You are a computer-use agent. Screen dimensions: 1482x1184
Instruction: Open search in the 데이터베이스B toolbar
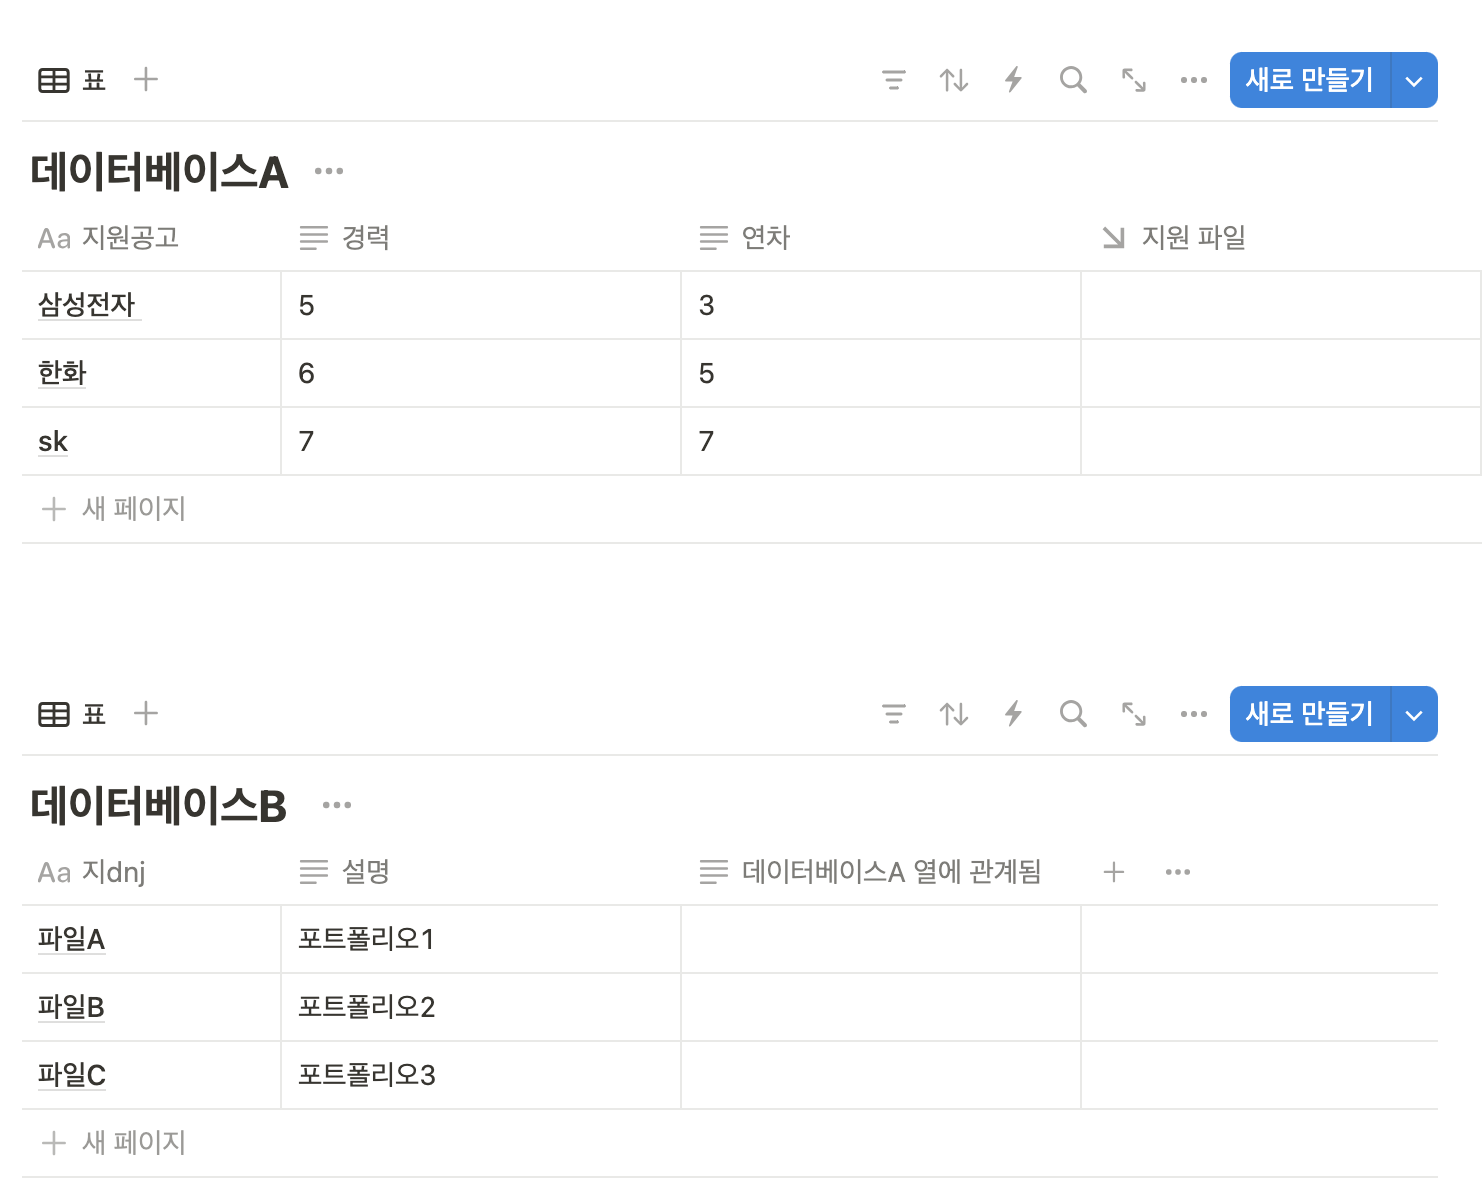(1073, 714)
